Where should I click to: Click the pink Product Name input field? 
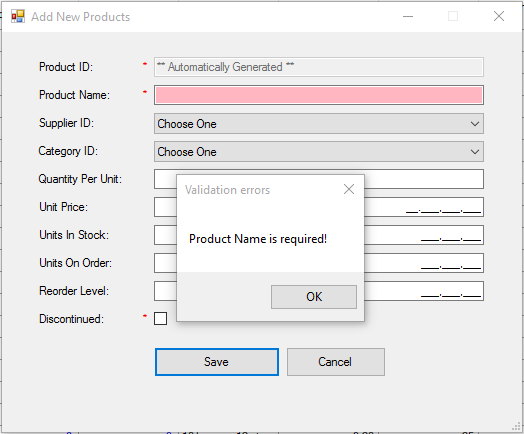(319, 95)
